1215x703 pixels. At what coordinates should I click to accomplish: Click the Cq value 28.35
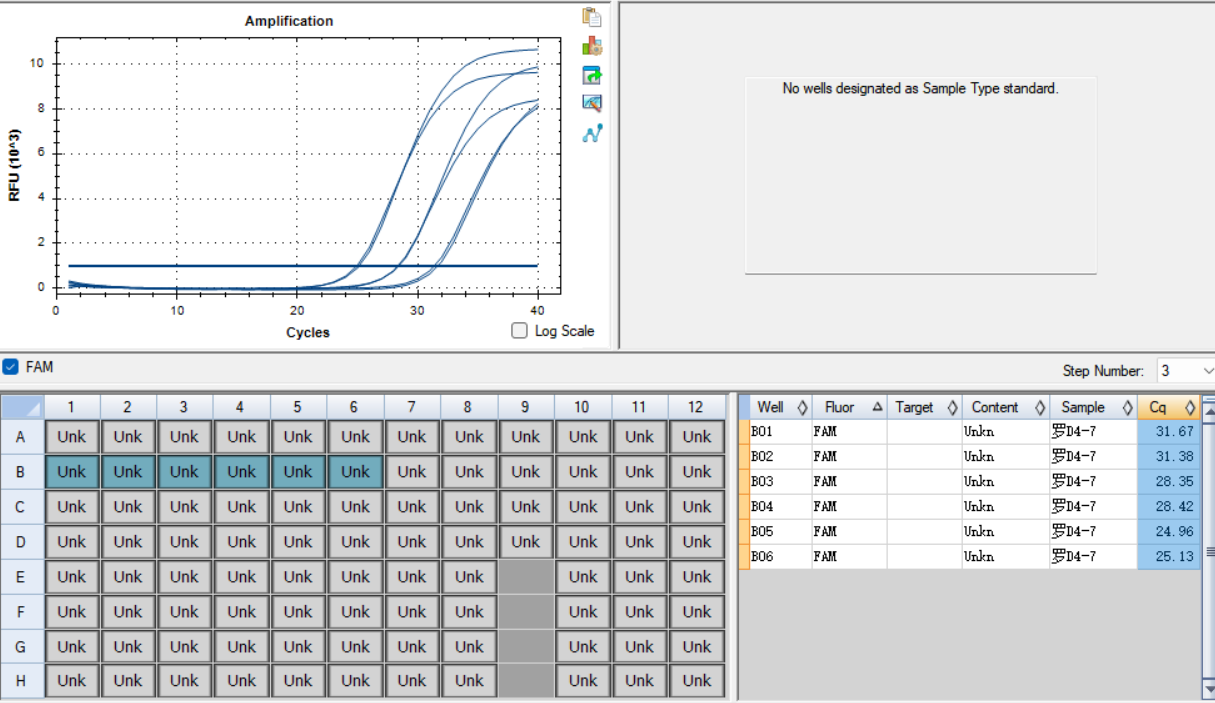click(1168, 482)
